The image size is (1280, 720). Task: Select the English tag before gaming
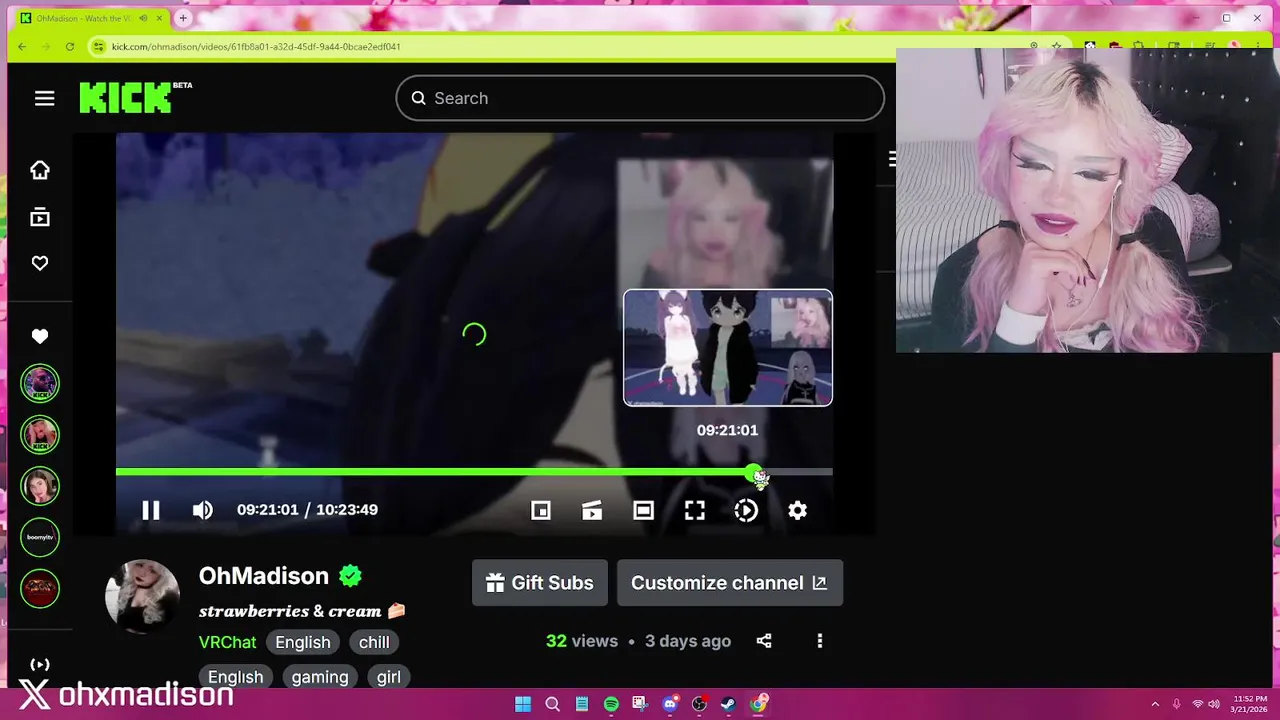[236, 677]
